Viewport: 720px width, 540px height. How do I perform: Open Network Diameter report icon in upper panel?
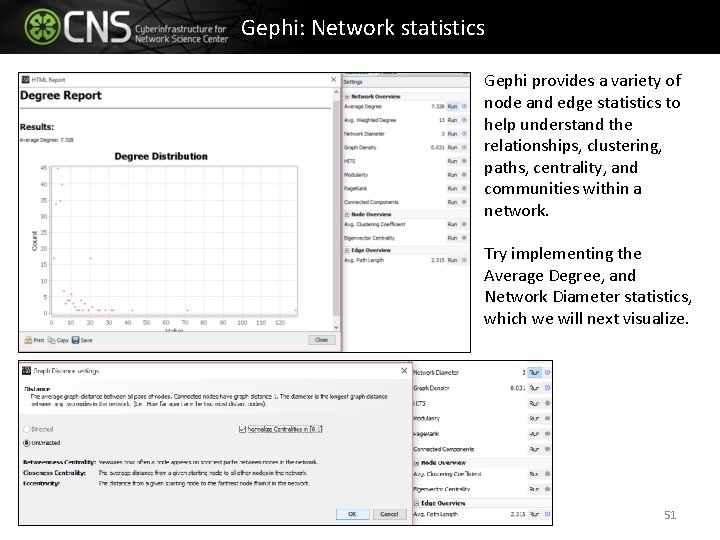pos(464,134)
